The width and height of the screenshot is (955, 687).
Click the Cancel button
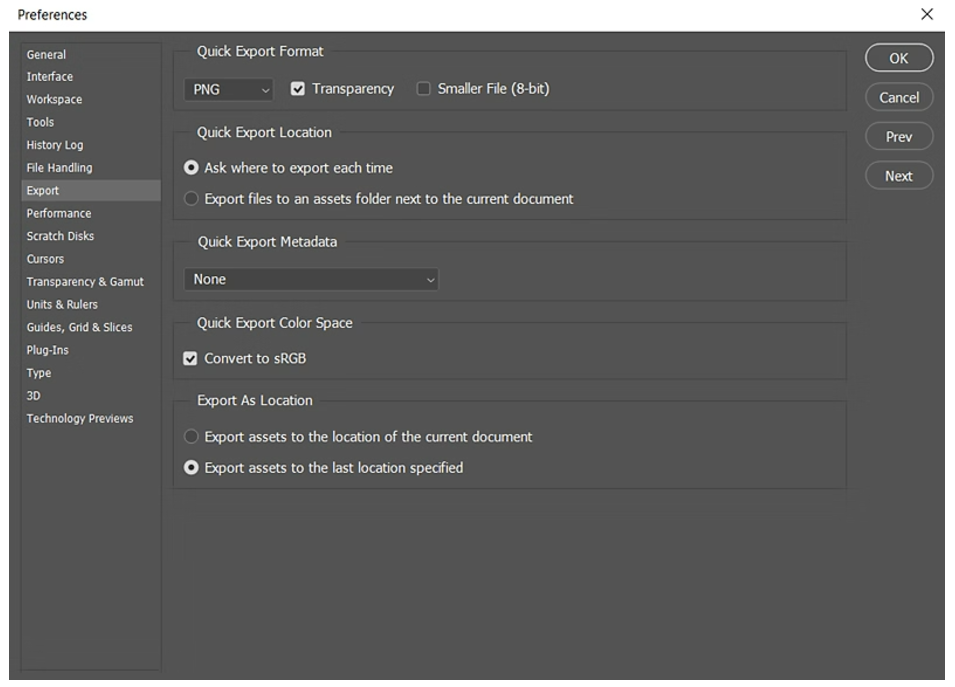tap(899, 97)
